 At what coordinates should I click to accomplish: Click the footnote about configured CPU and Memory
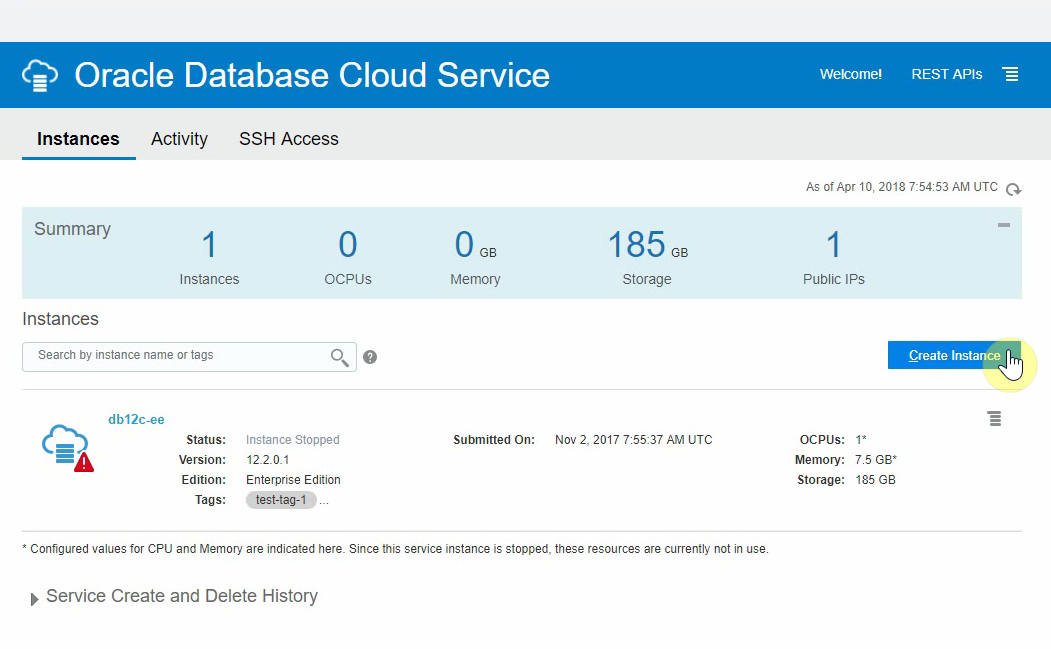coord(395,549)
